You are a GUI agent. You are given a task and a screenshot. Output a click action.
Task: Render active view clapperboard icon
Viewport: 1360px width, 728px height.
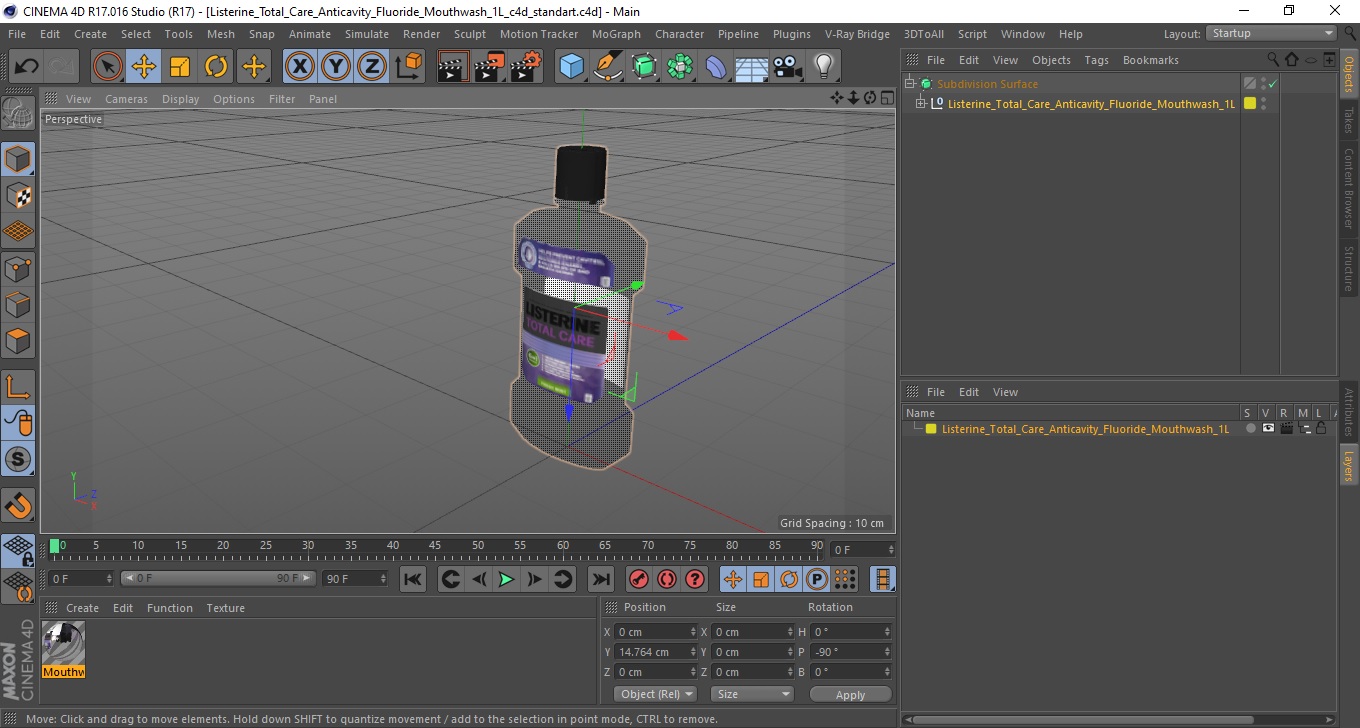point(453,67)
